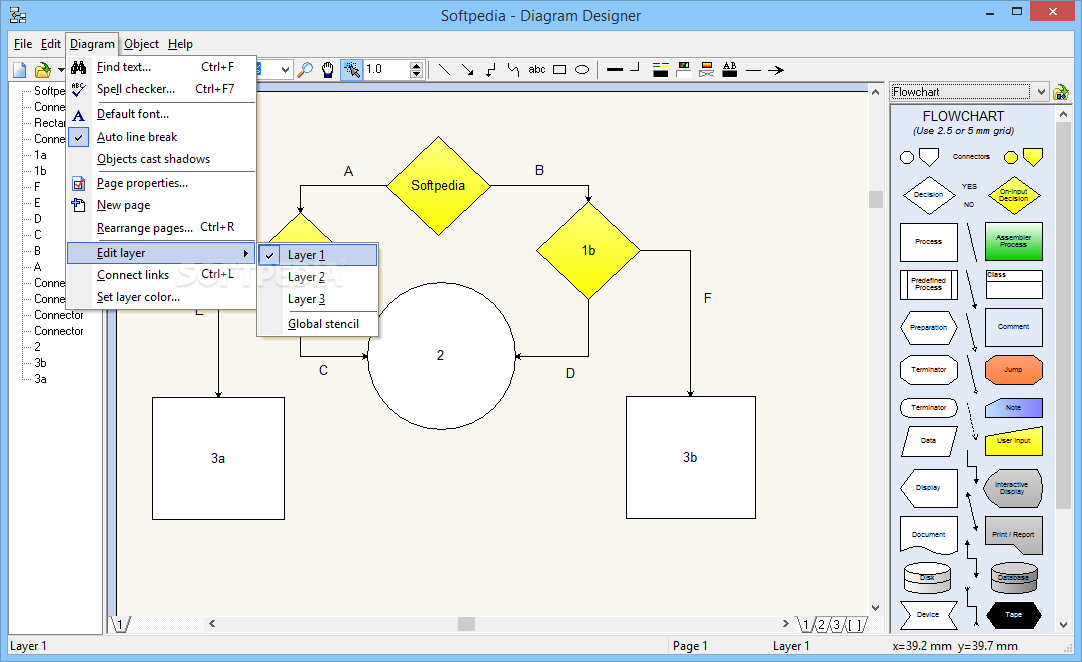Image resolution: width=1082 pixels, height=662 pixels.
Task: Click the canvas vertical scroll down arrow
Action: (876, 608)
